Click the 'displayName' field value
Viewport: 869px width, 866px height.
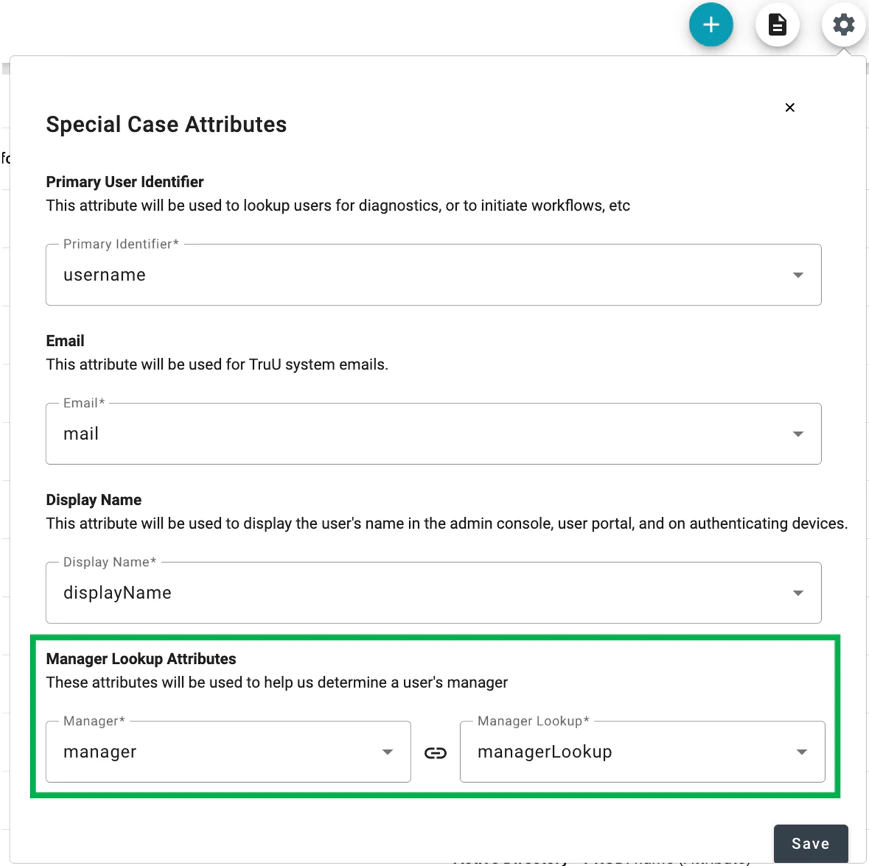[x=117, y=593]
